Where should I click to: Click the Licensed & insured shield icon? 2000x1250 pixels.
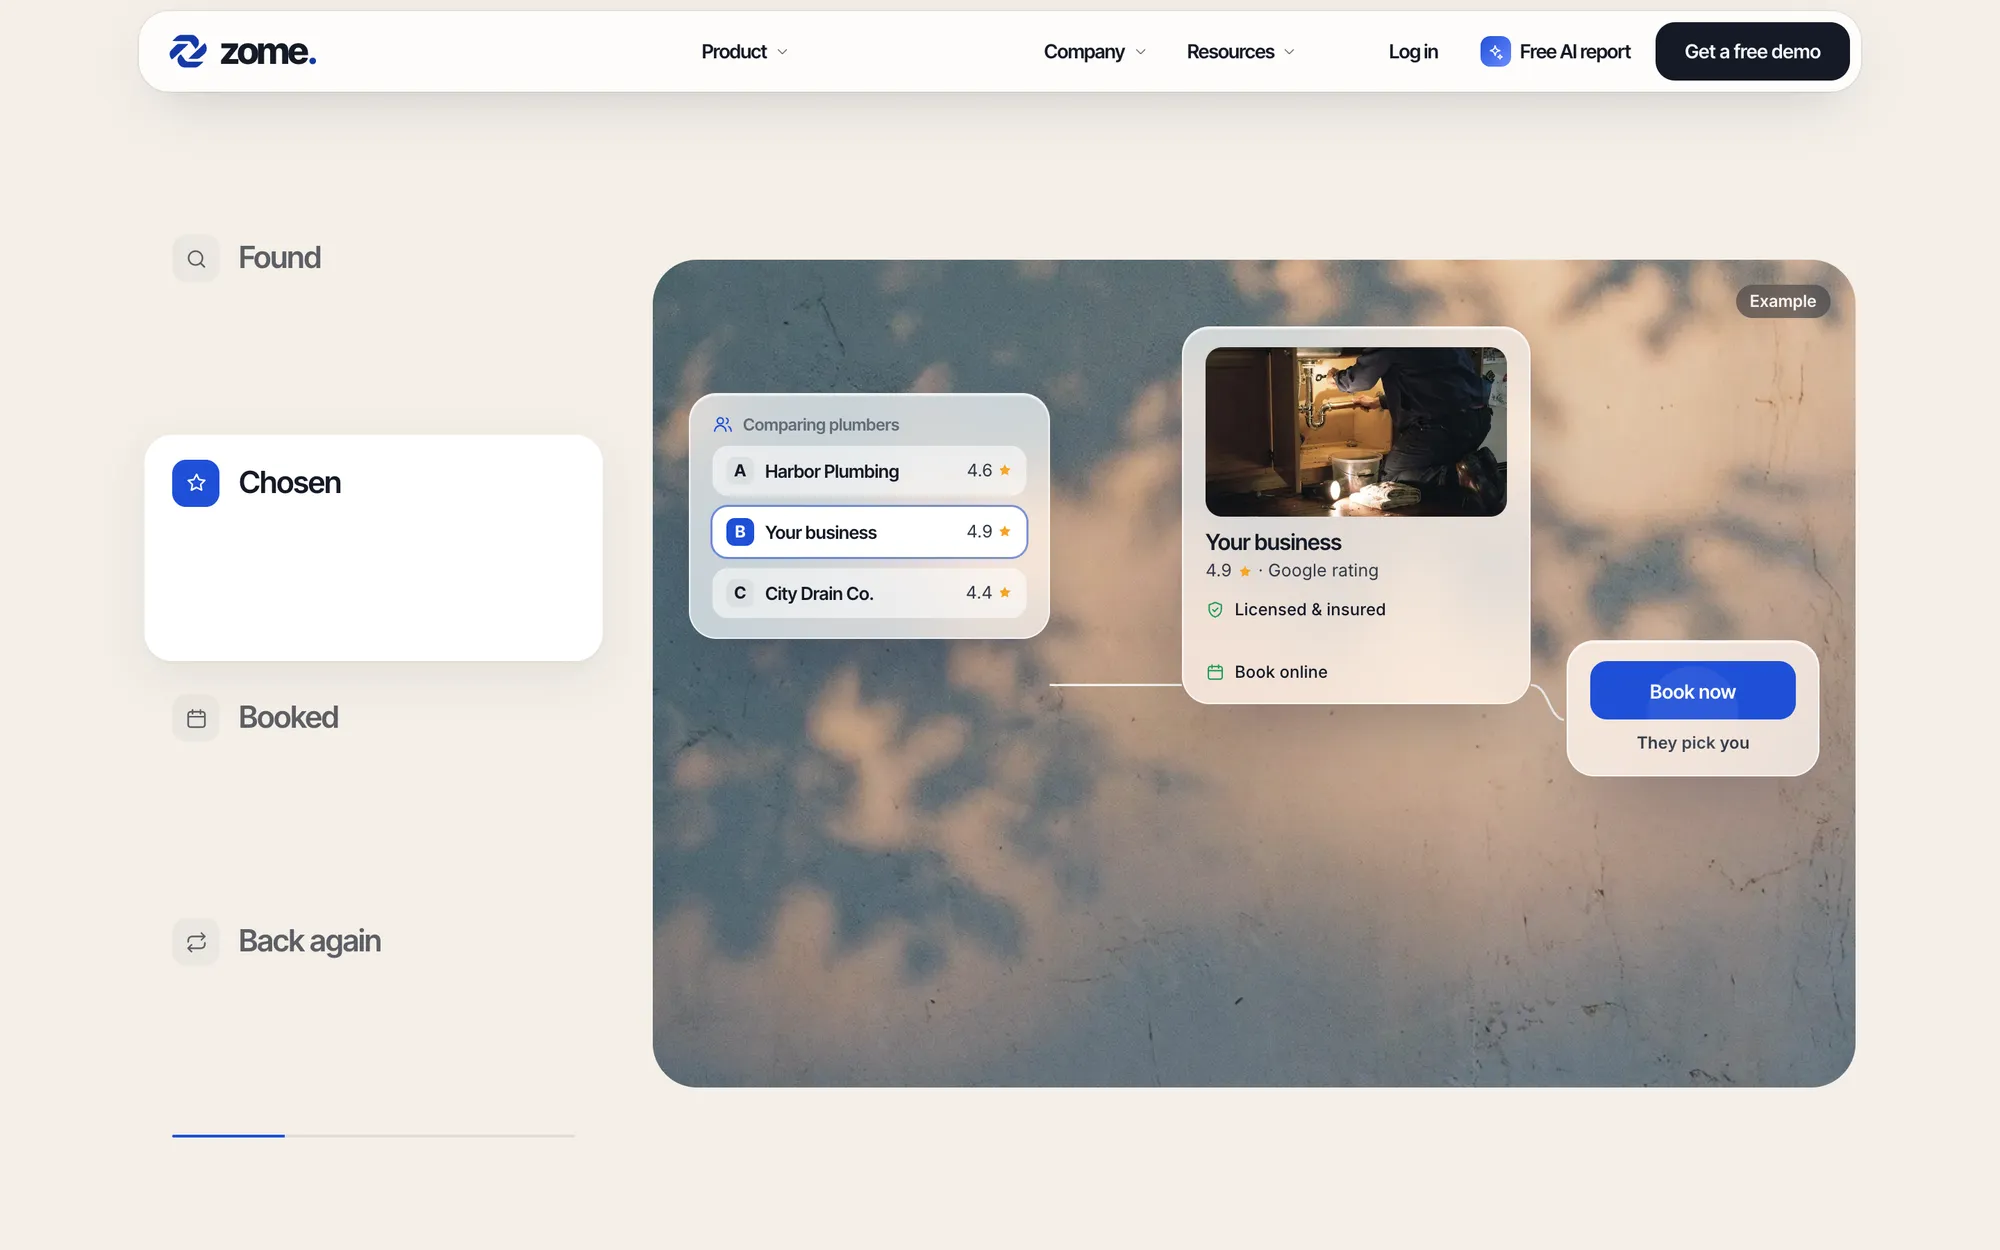click(1215, 610)
